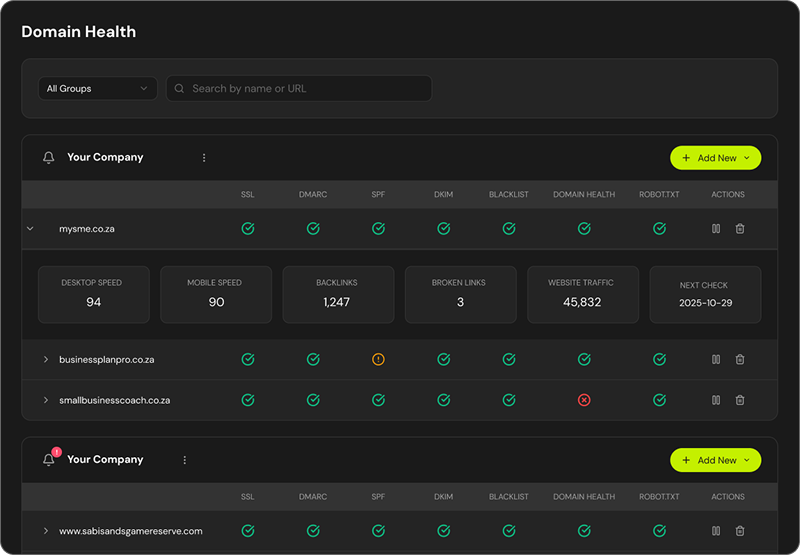Open the three-dot menu for the second Your Company group
The height and width of the screenshot is (555, 800).
pos(185,460)
